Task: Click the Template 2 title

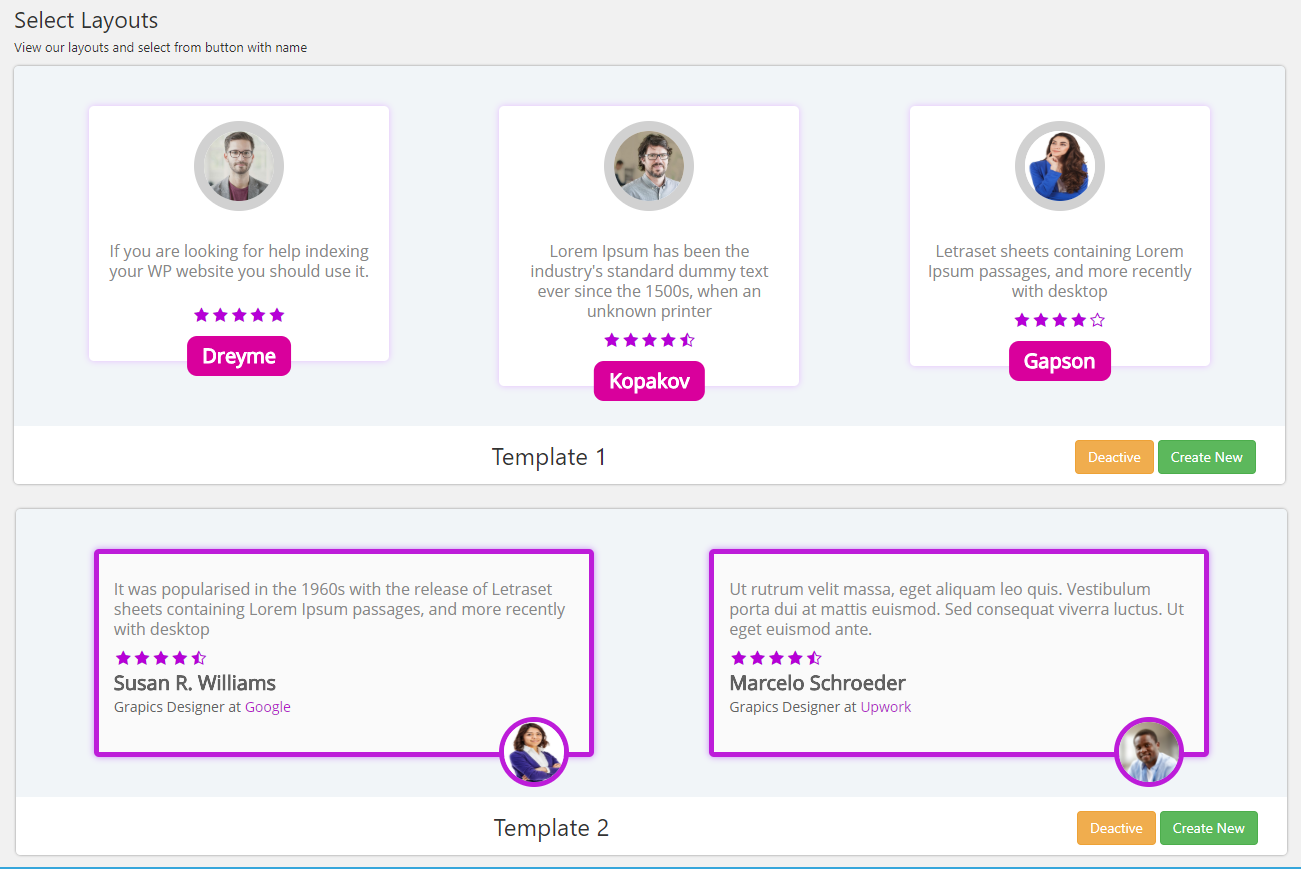Action: pyautogui.click(x=551, y=828)
